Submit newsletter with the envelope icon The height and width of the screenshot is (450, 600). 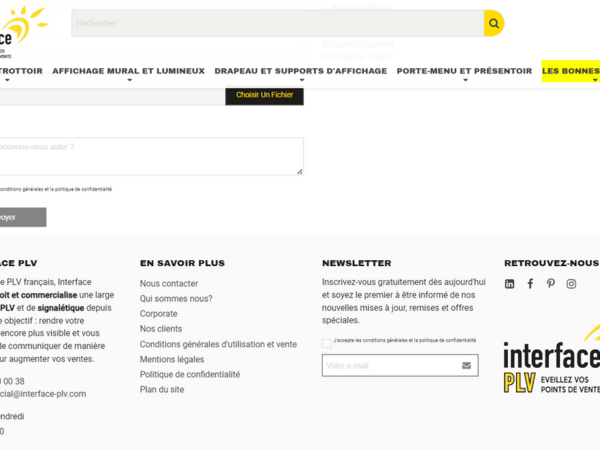point(466,366)
